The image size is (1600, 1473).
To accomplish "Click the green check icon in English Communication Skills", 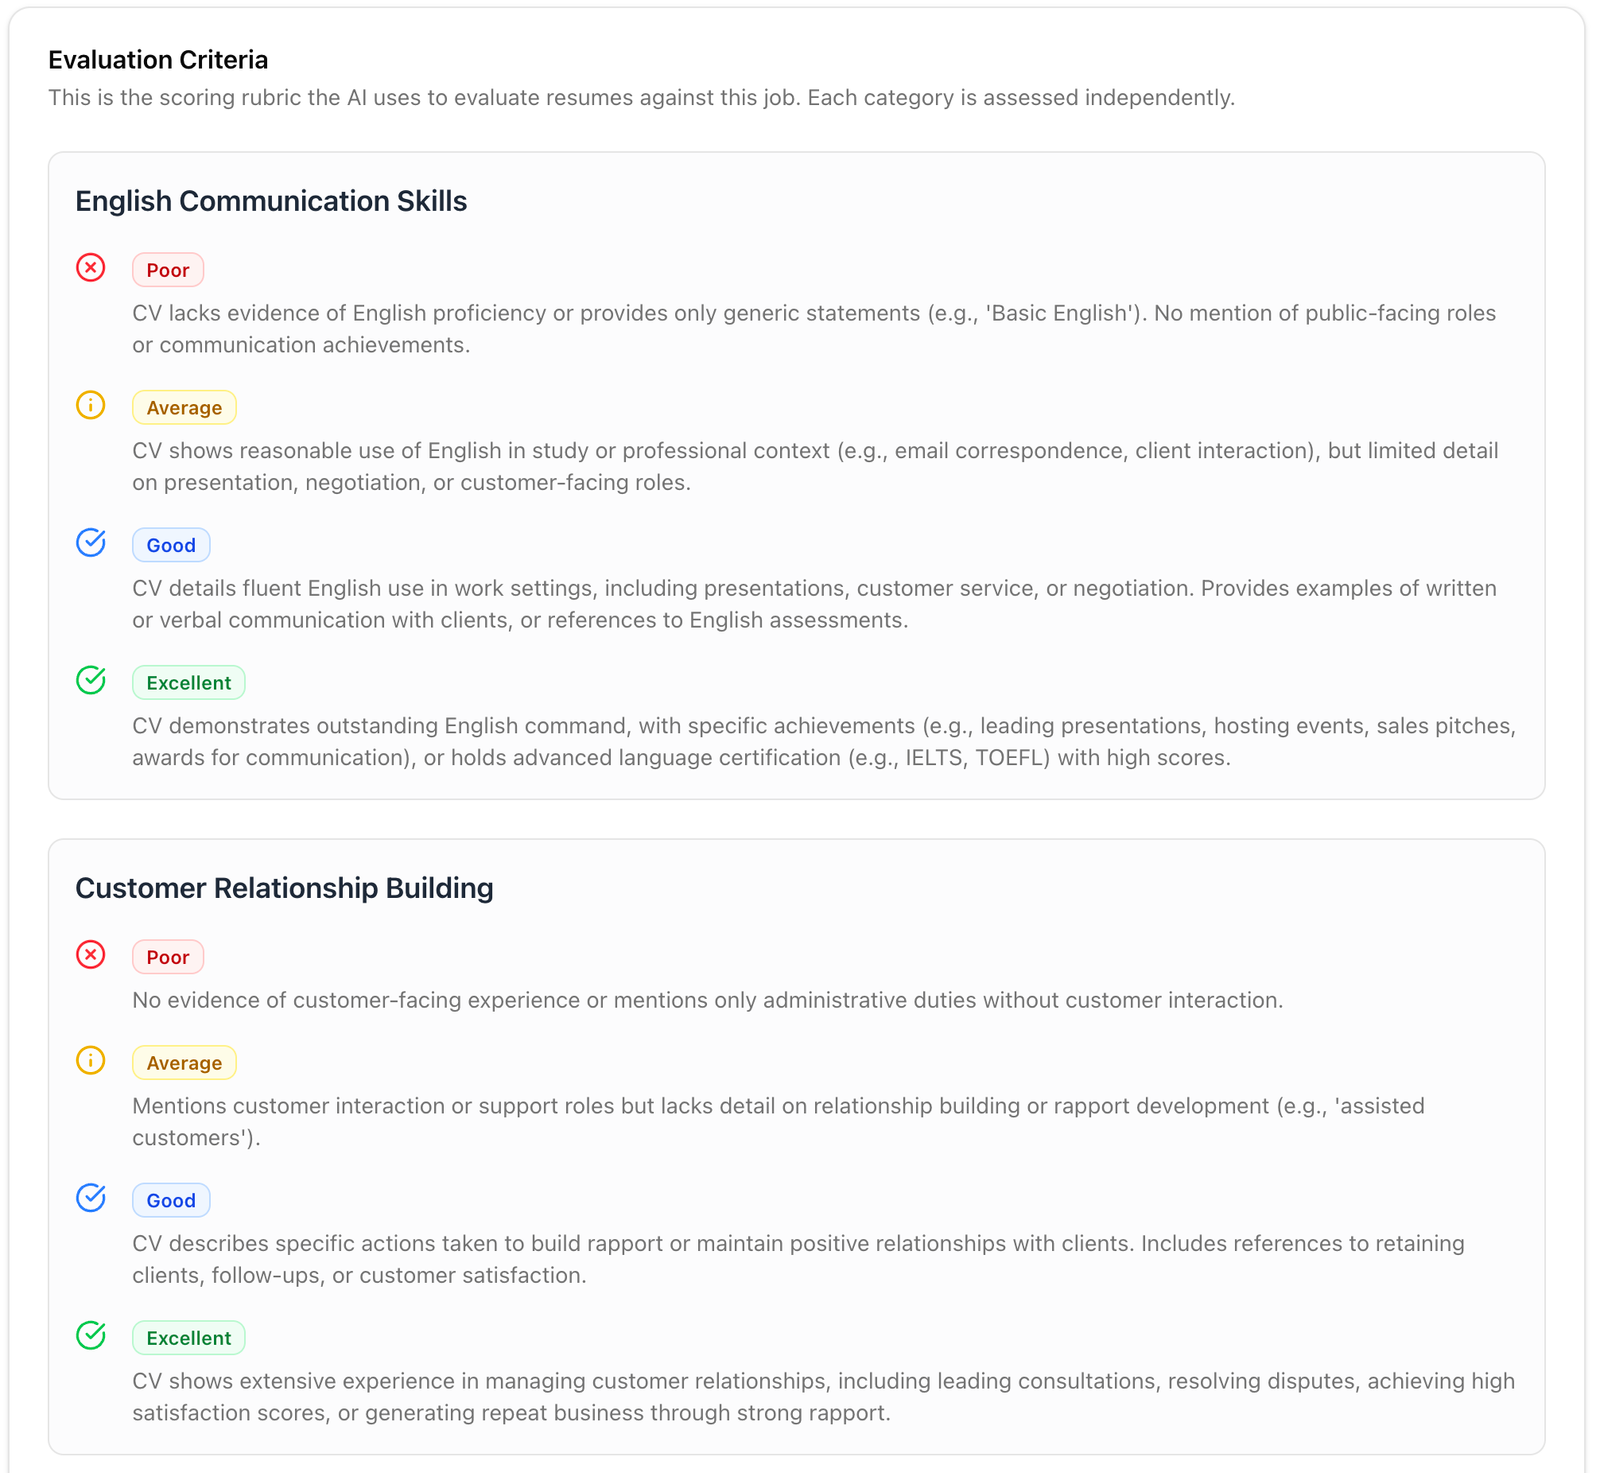I will pos(91,680).
